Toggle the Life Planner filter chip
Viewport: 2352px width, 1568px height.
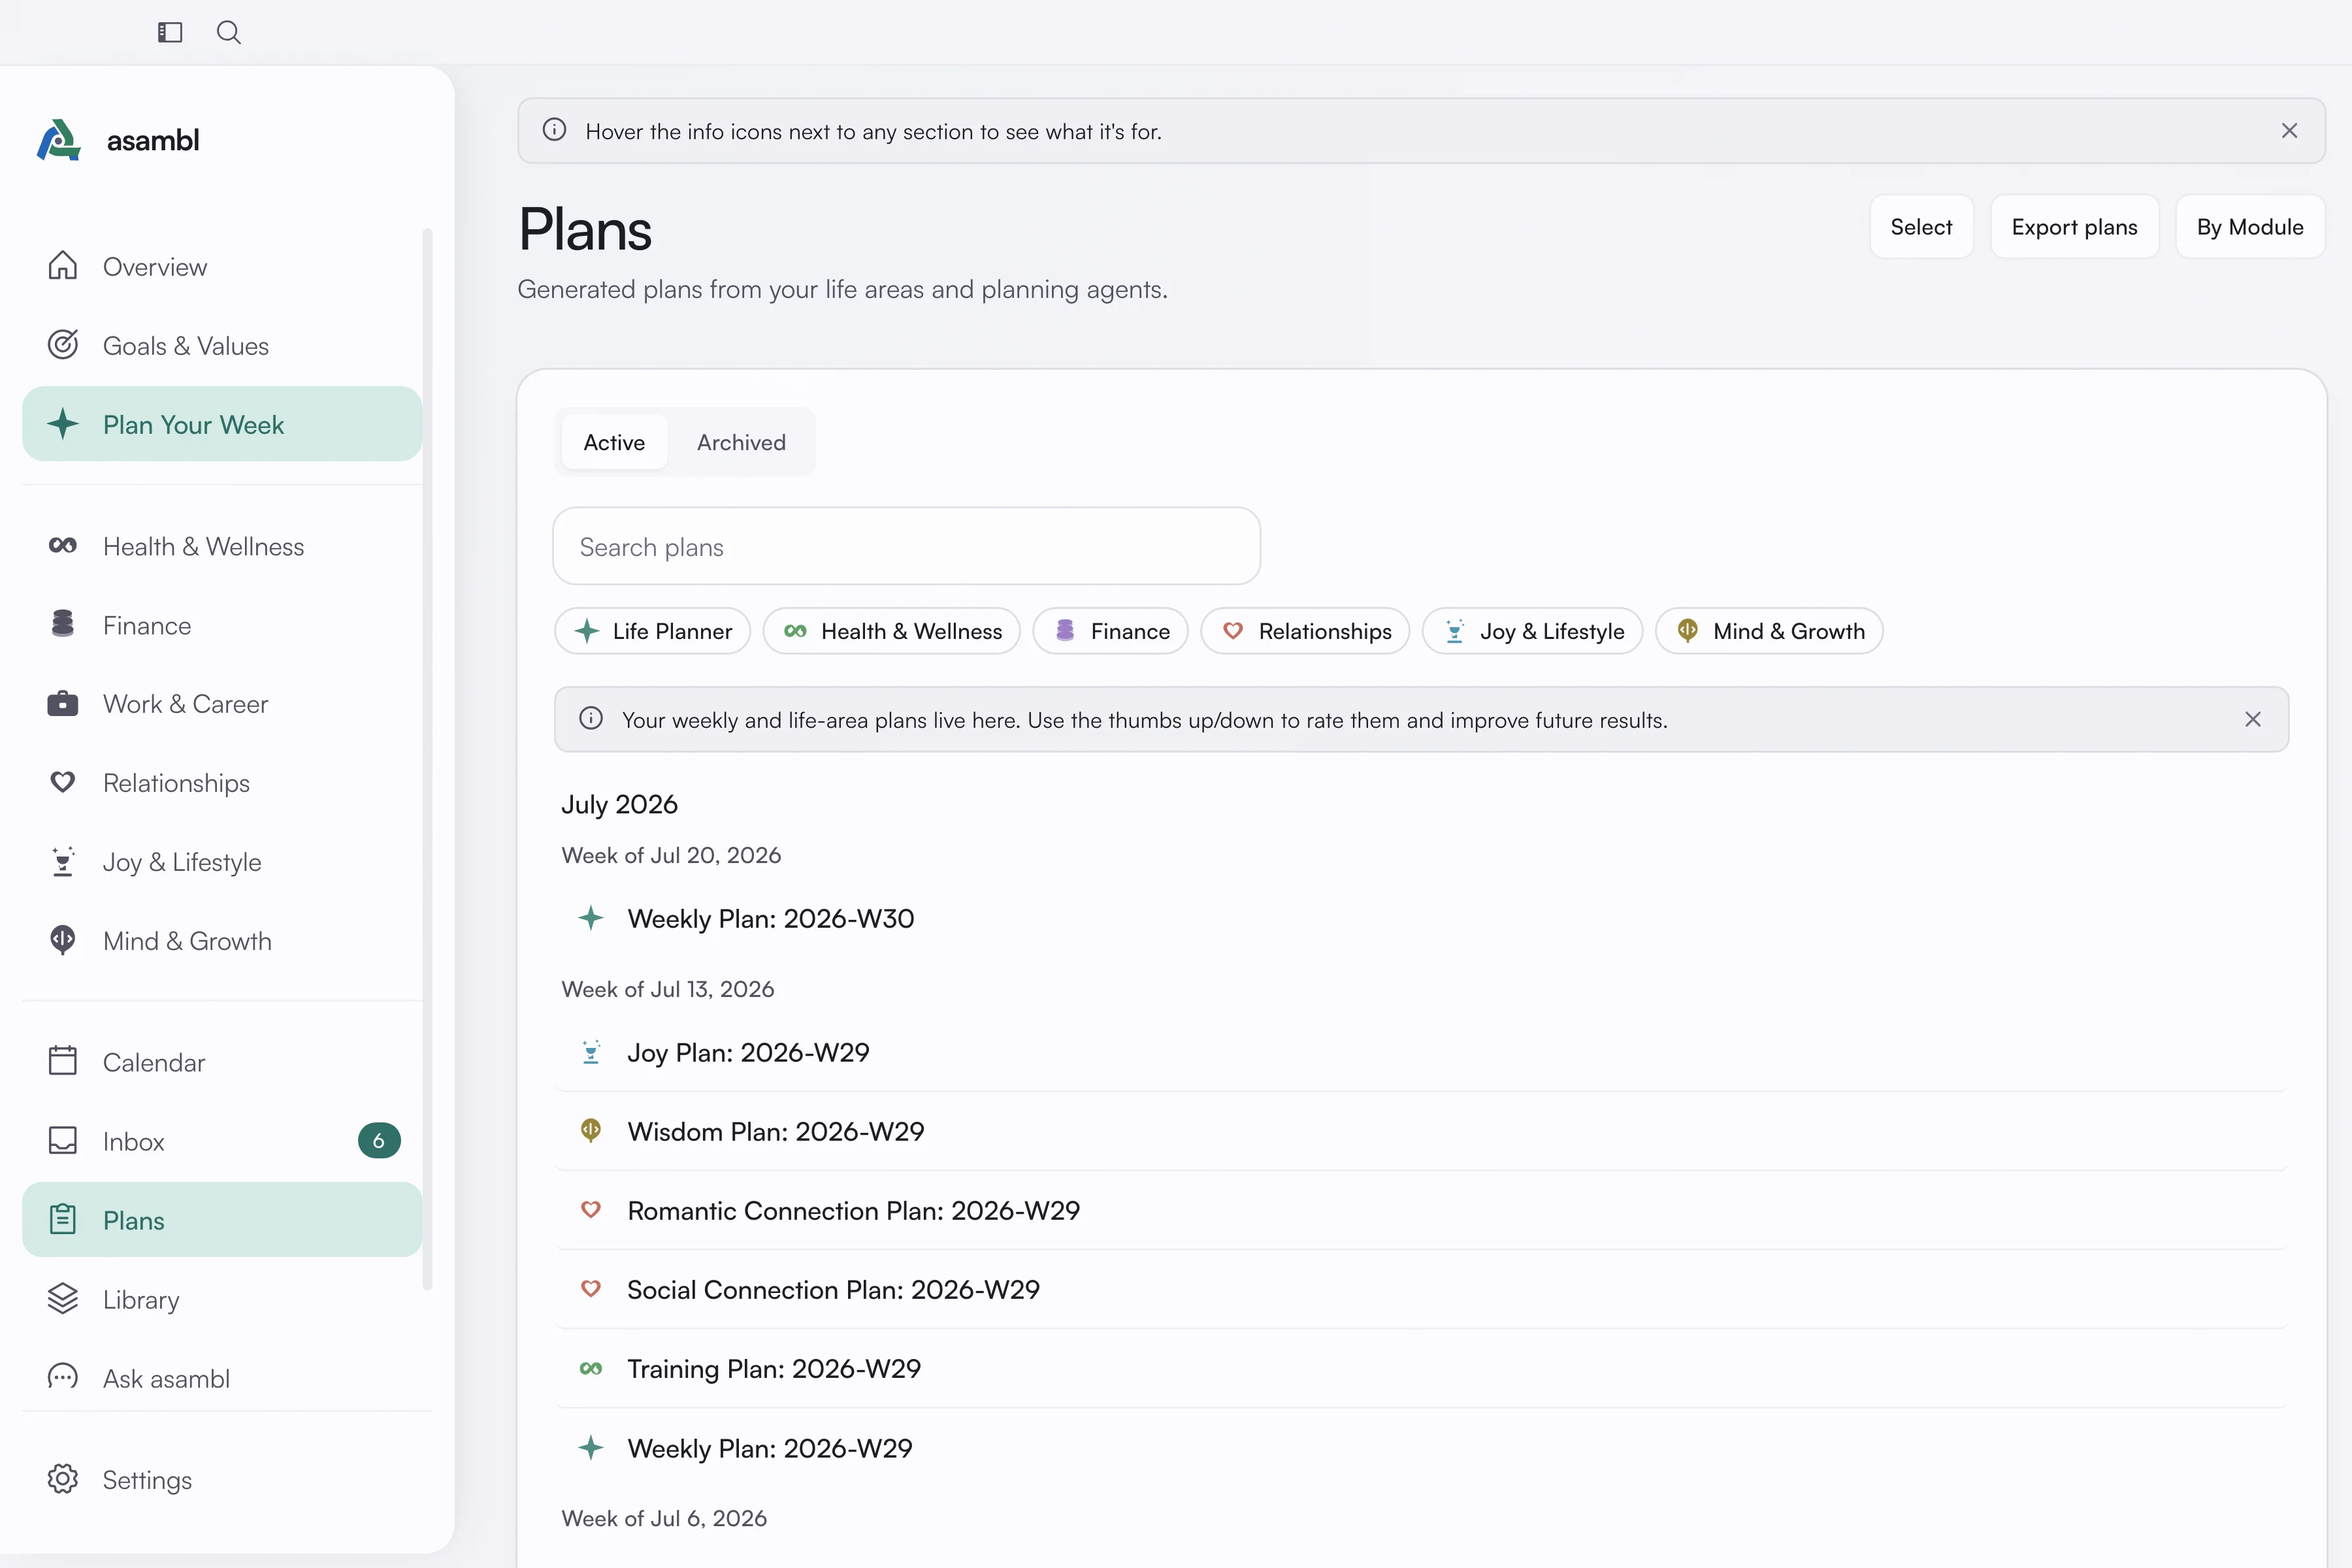click(x=652, y=631)
